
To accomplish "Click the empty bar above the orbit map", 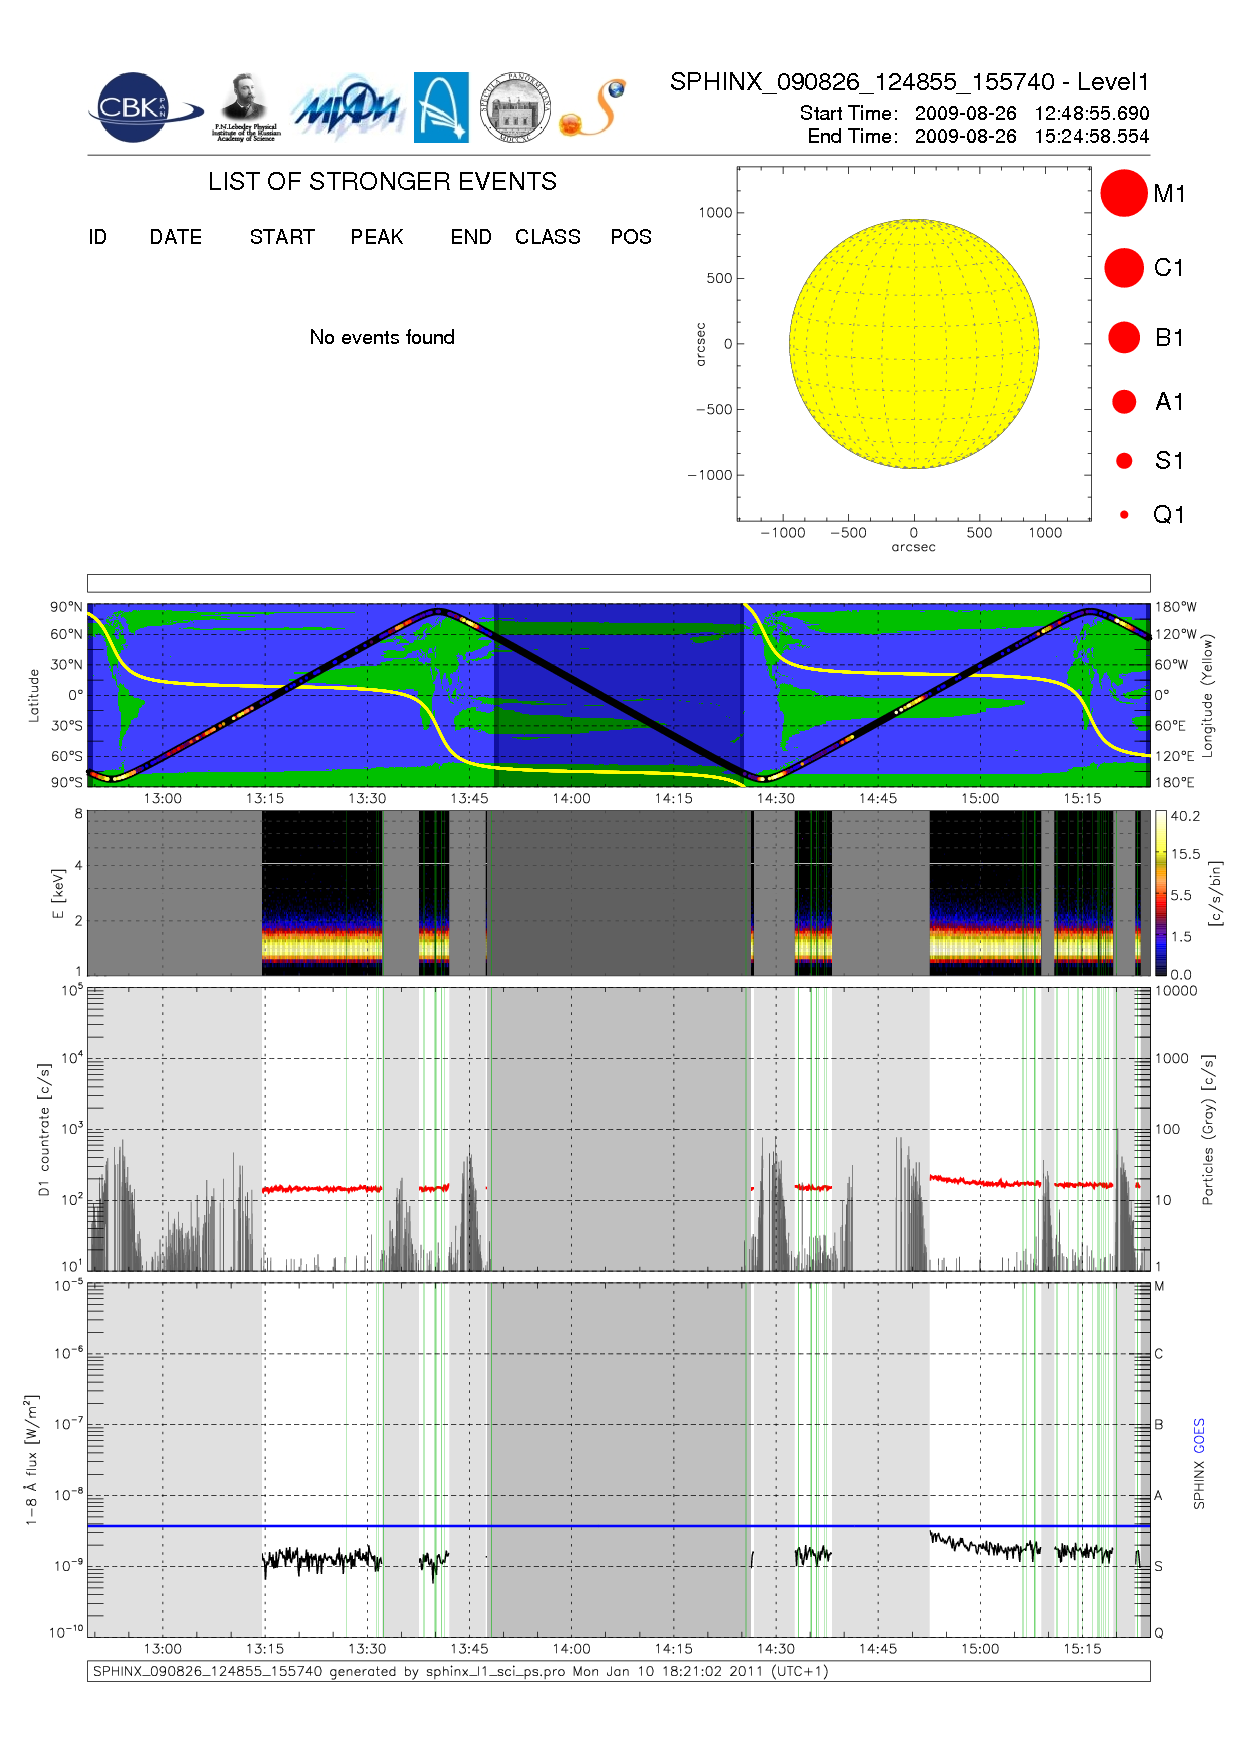I will point(618,583).
